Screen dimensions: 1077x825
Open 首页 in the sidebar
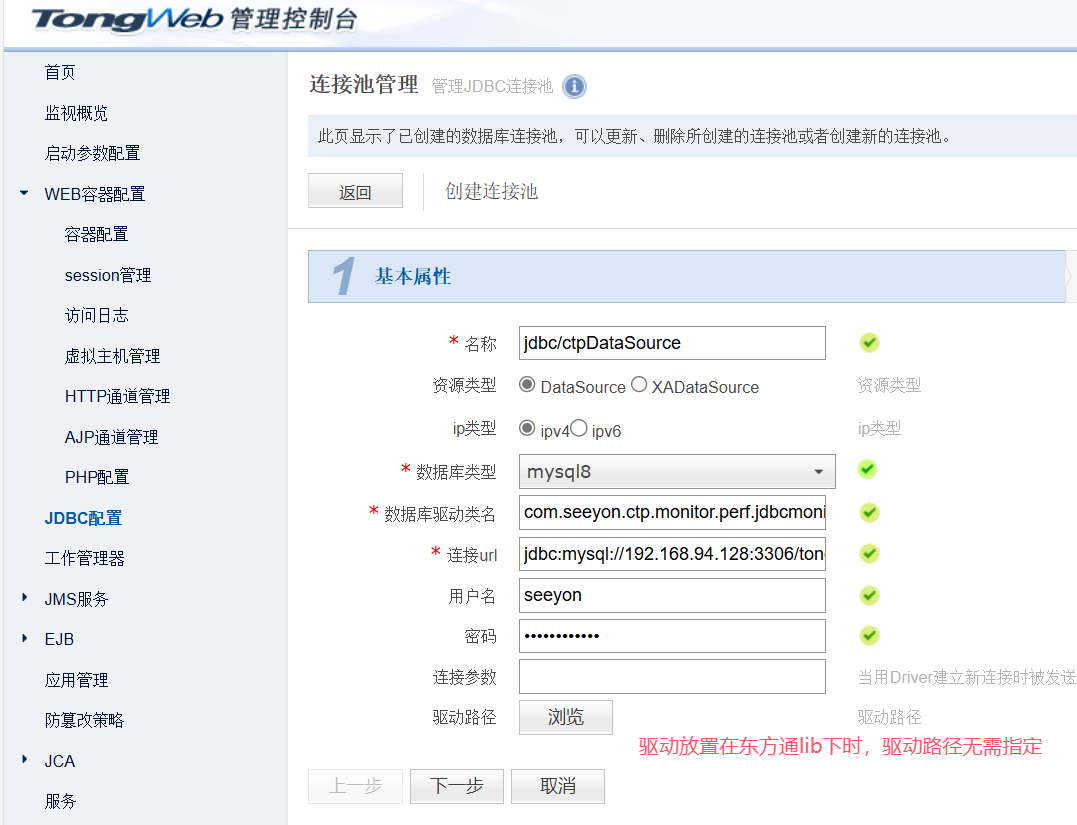tap(60, 72)
